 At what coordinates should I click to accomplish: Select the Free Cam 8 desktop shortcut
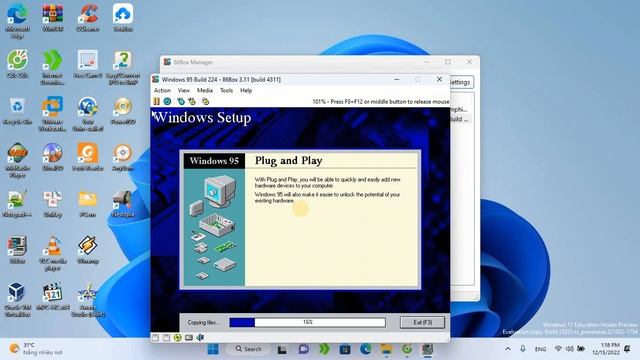88,64
